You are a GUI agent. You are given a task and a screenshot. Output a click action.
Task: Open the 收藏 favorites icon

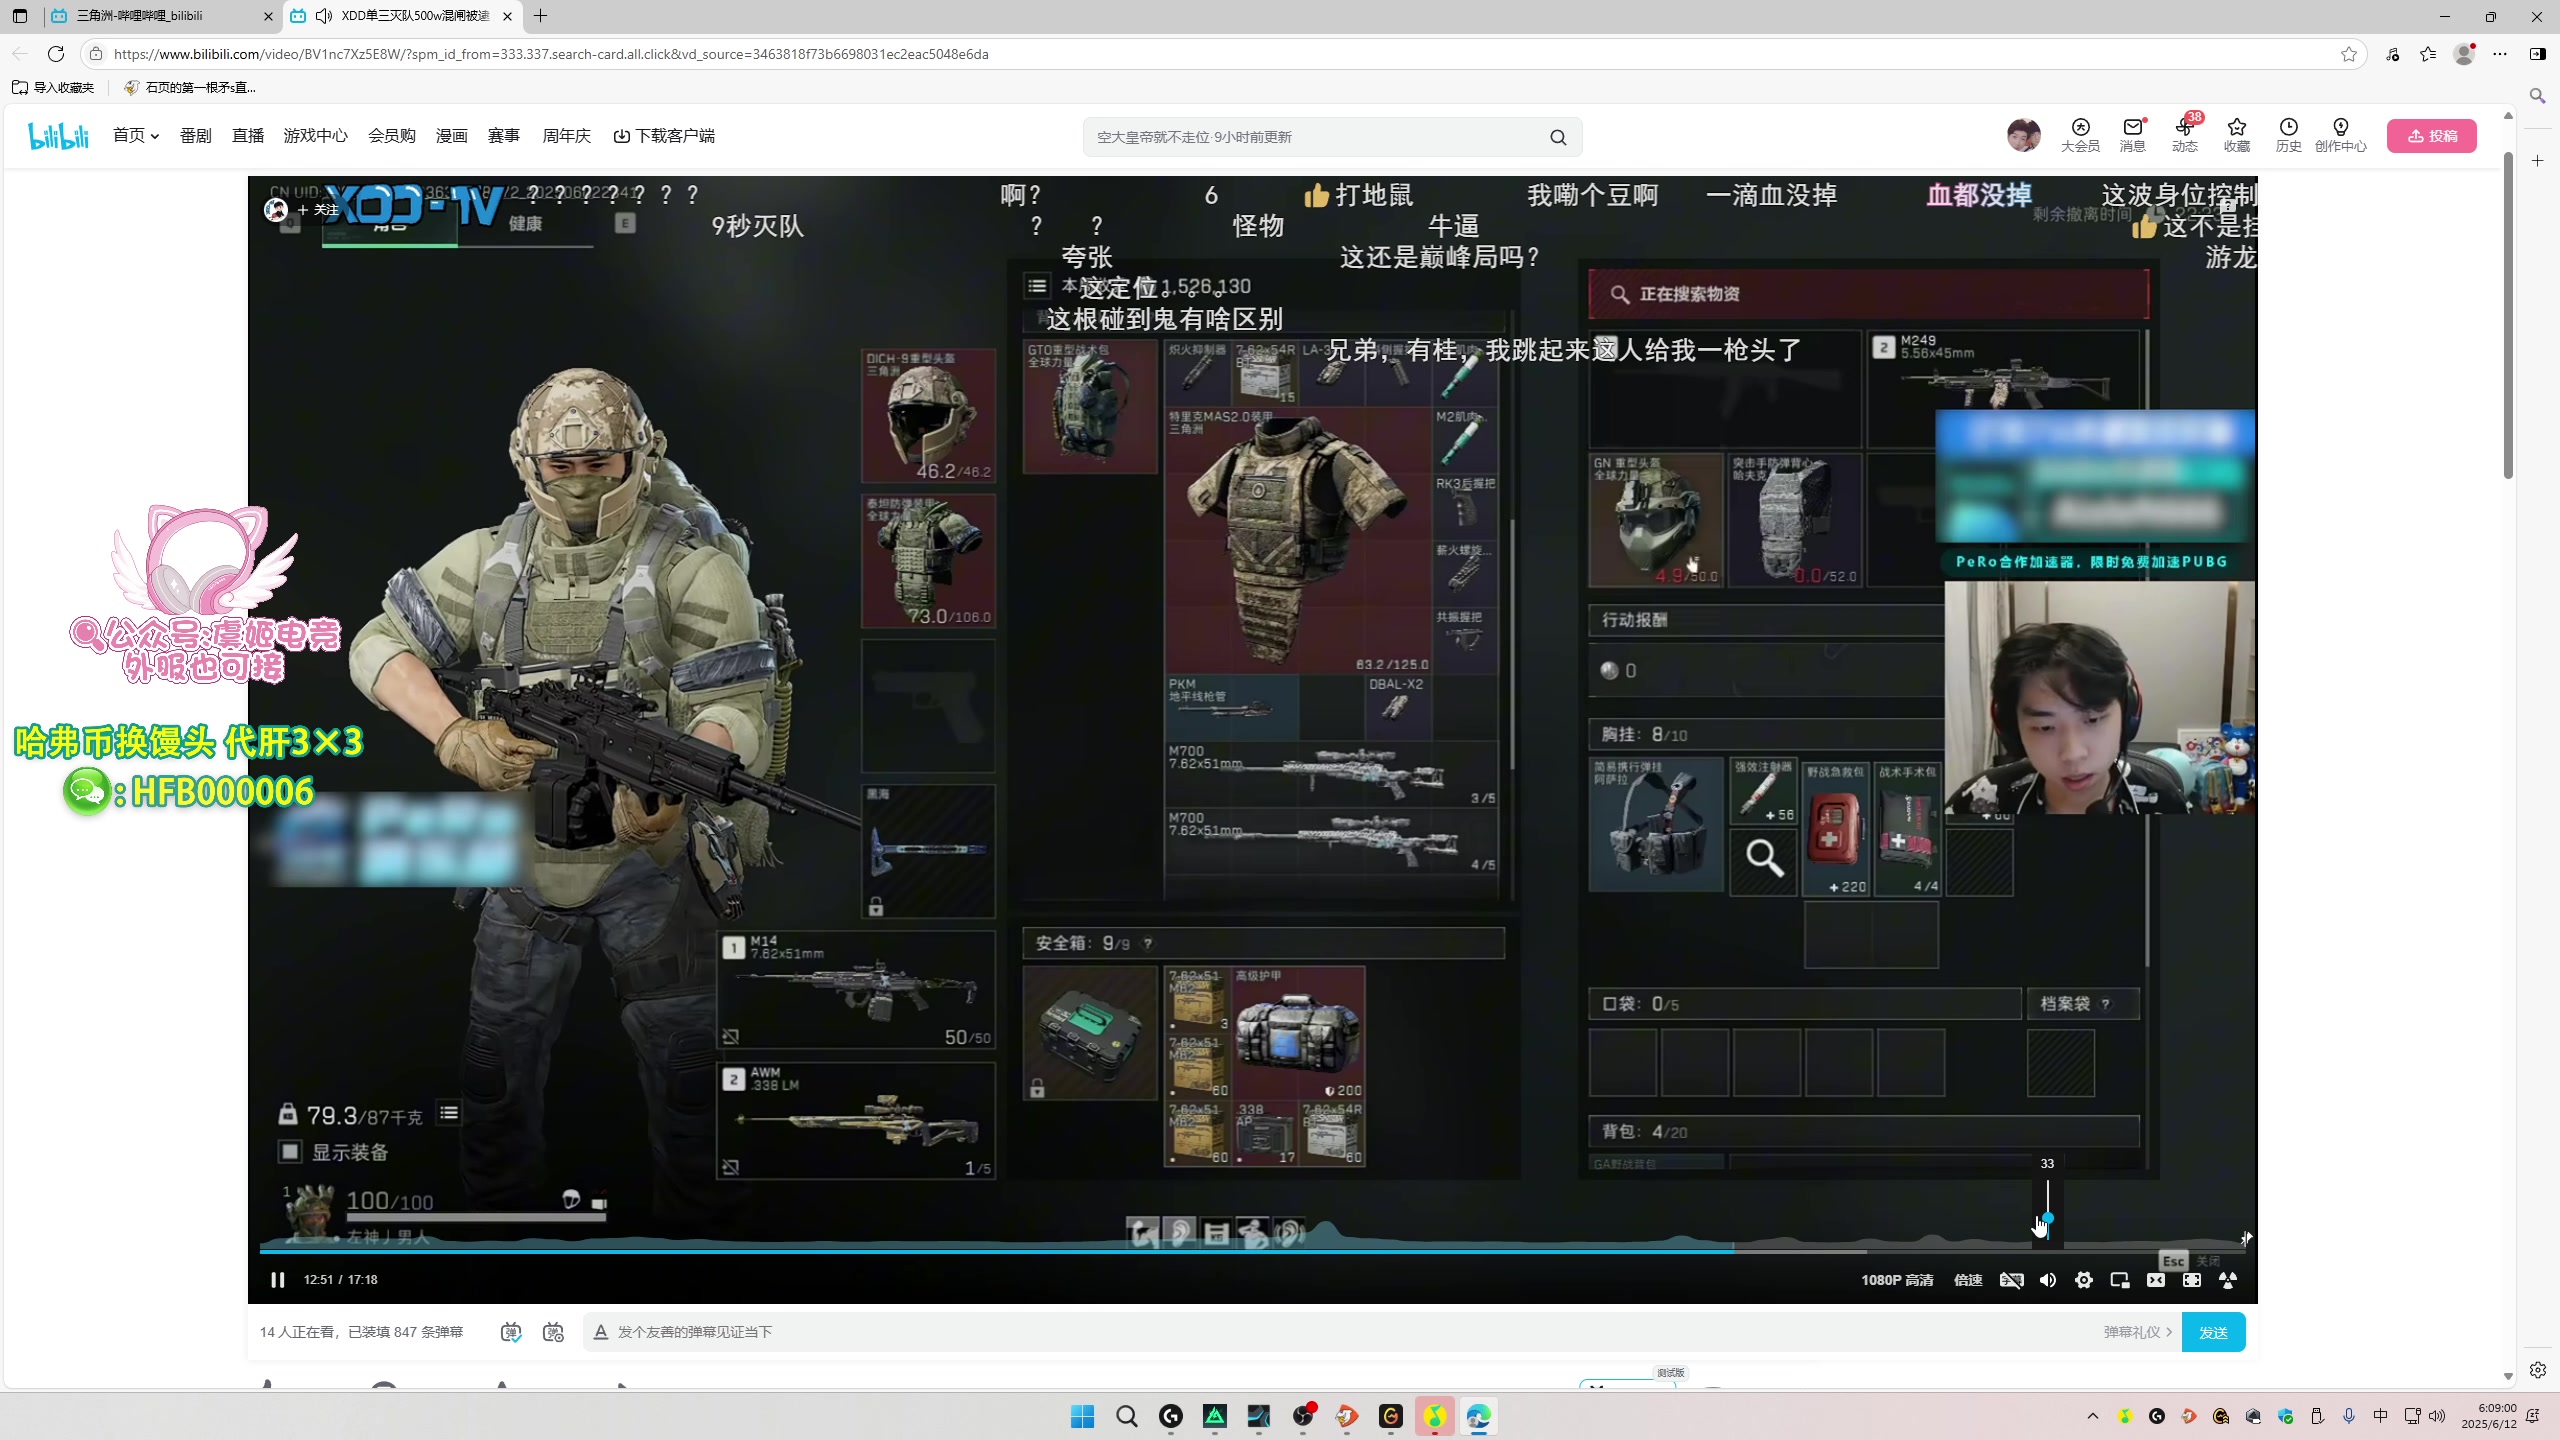click(2236, 135)
